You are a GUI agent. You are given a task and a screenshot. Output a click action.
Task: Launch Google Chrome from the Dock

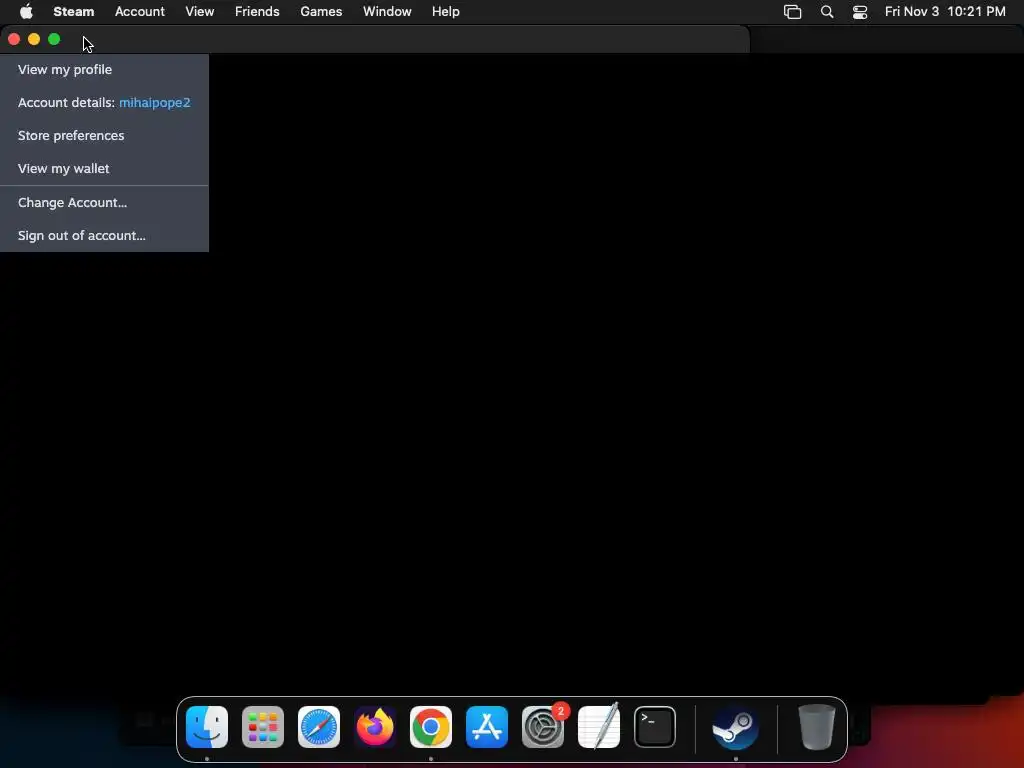click(x=431, y=727)
